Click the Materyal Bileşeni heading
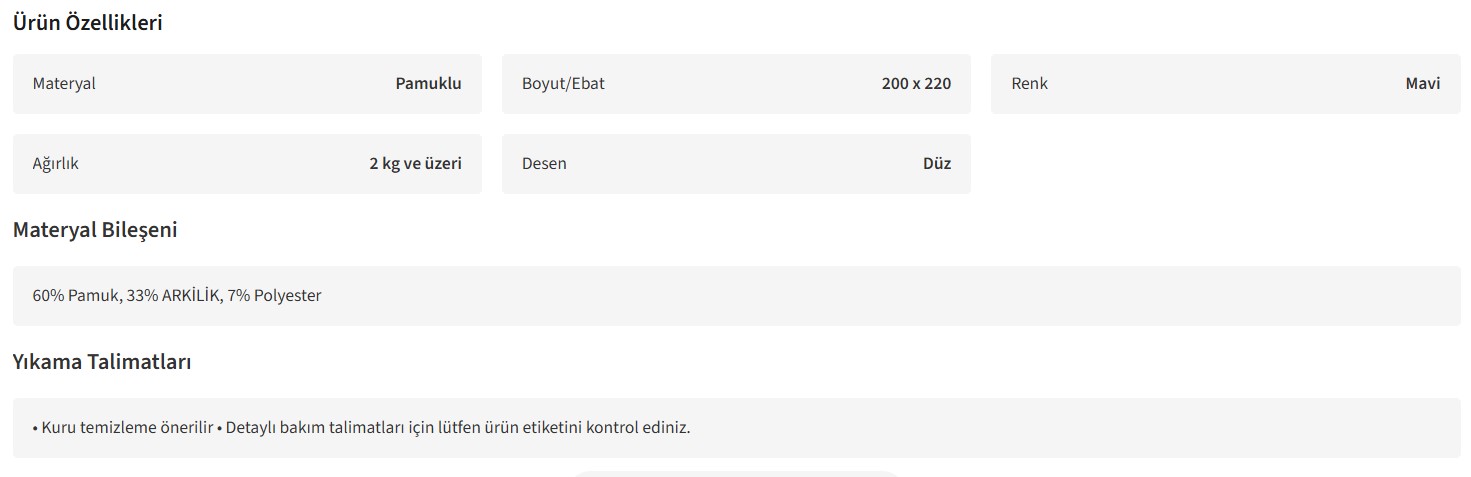This screenshot has width=1471, height=477. pyautogui.click(x=95, y=230)
